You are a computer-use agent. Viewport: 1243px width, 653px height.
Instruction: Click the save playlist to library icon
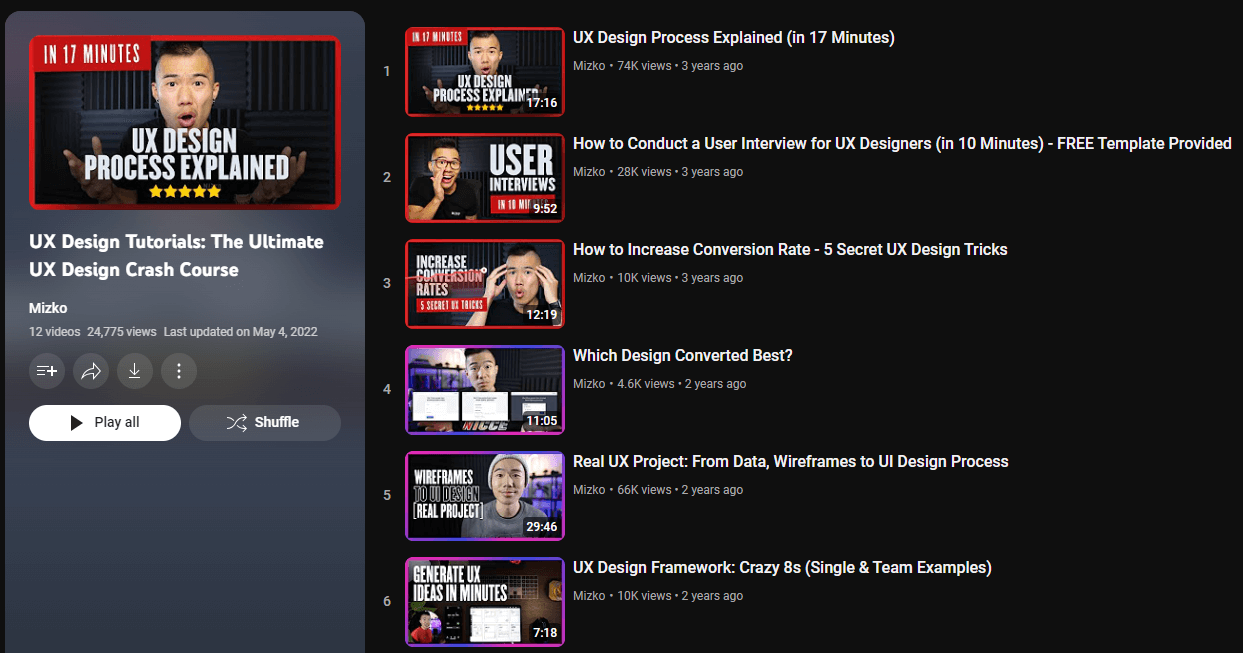pyautogui.click(x=47, y=371)
